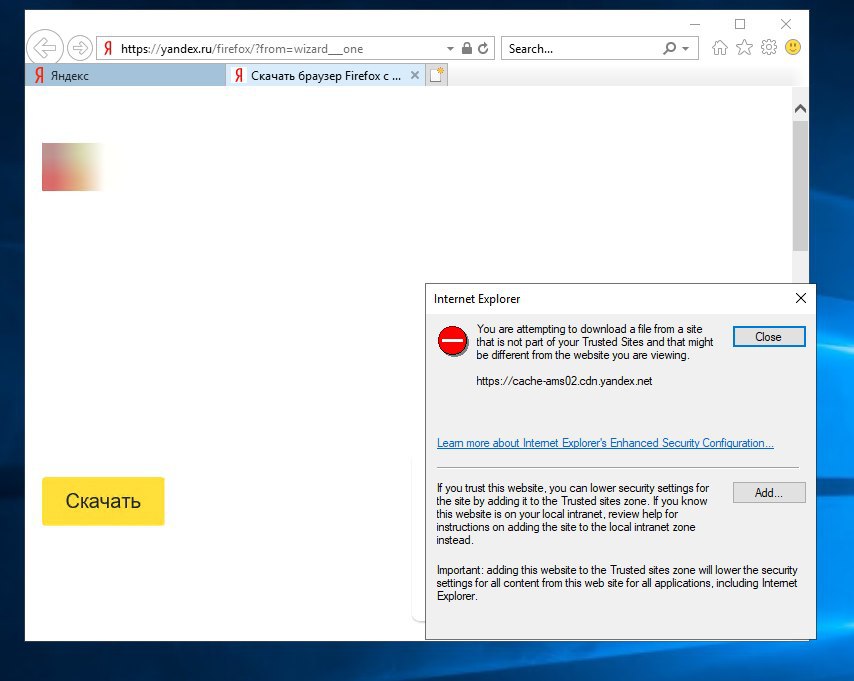This screenshot has width=854, height=681.
Task: Click the 'You are attempting to download' message
Action: coord(594,342)
